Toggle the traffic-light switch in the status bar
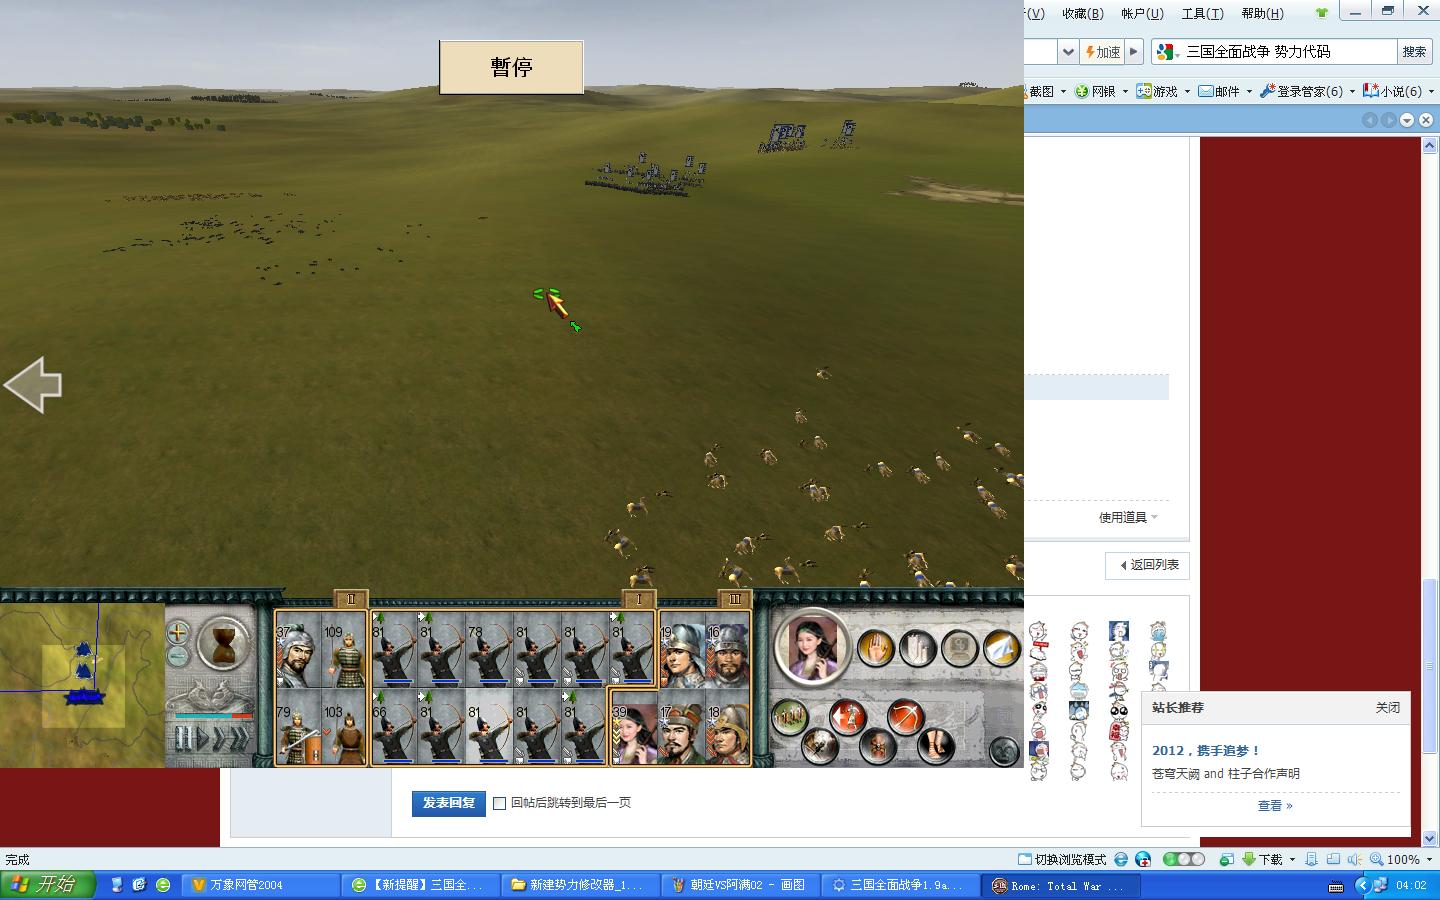This screenshot has width=1440, height=900. 1183,859
